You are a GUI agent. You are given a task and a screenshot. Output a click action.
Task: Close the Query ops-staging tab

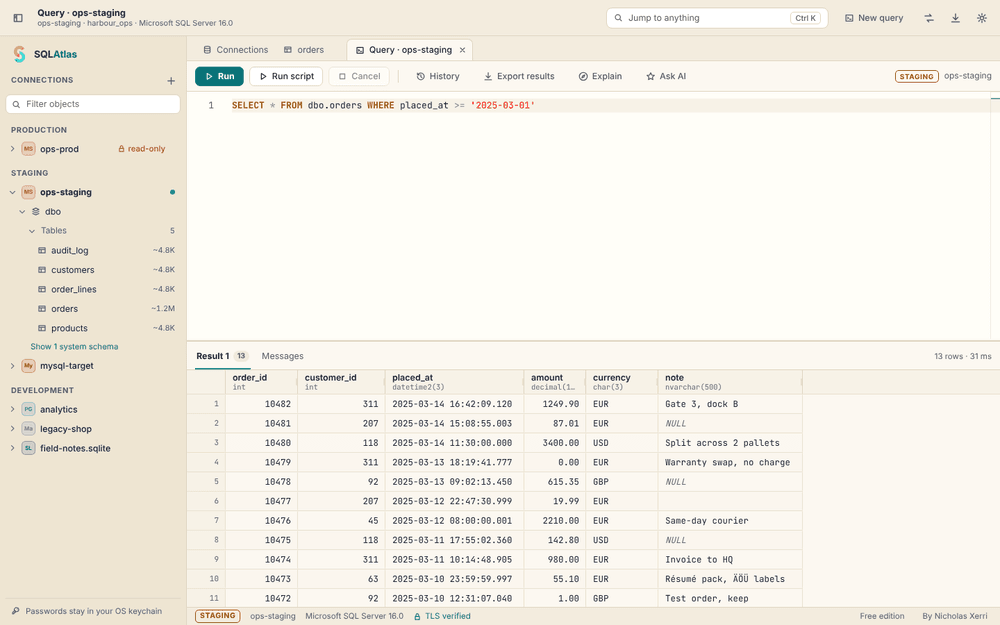click(x=462, y=50)
